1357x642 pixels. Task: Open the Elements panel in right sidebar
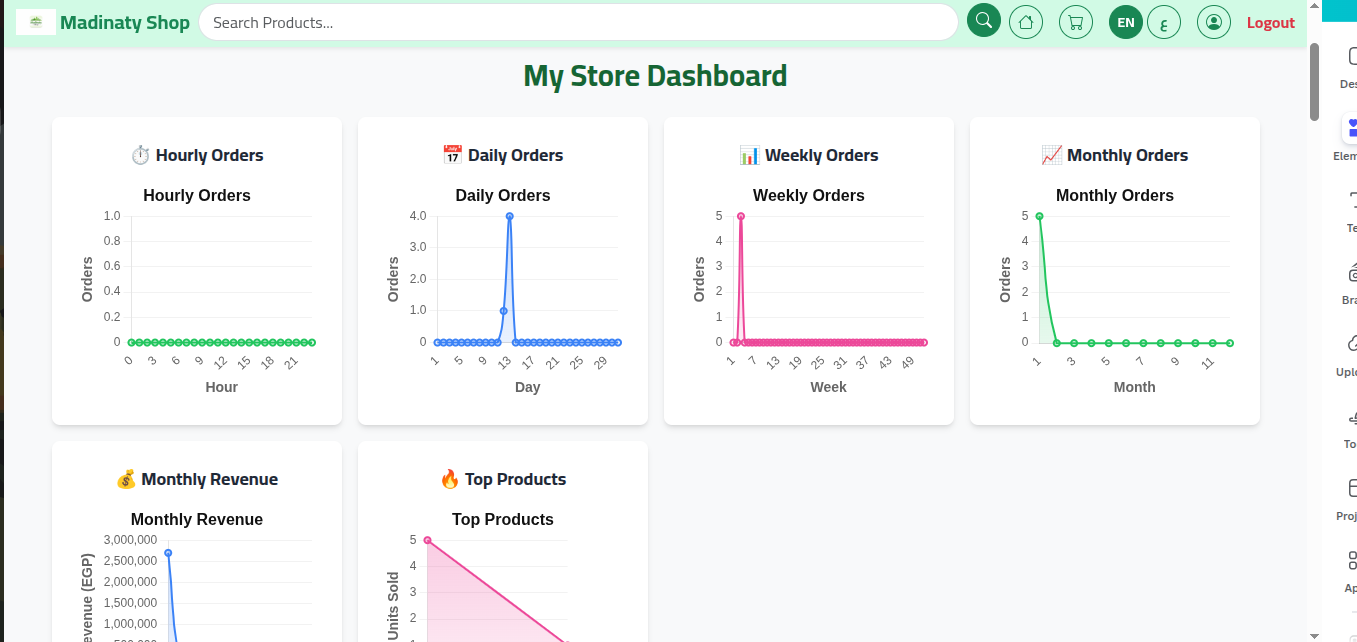(1349, 136)
